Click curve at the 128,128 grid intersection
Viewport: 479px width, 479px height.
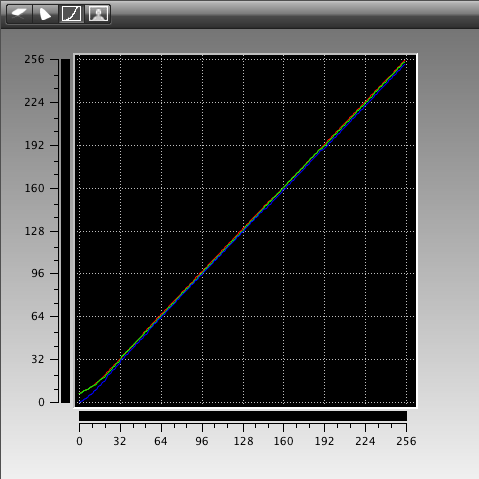coord(243,230)
